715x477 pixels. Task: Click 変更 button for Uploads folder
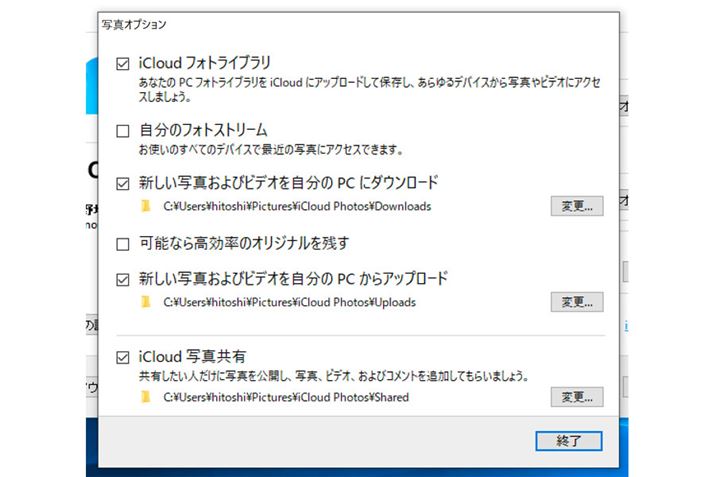(577, 302)
